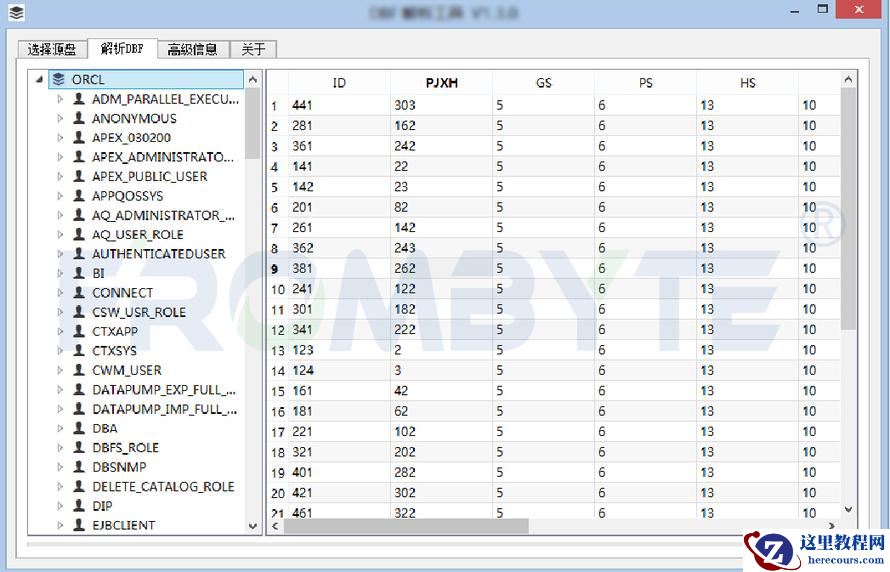Select PJXH cell 22 in row 4
Viewport: 890px width, 572px height.
(442, 167)
